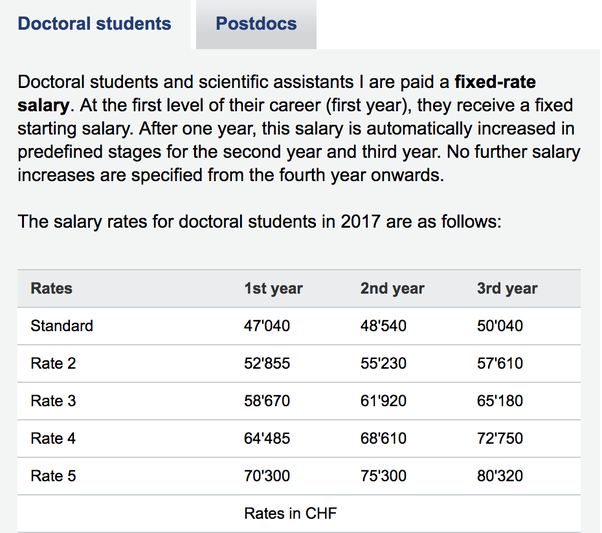The image size is (602, 533).
Task: Click the 'Rates' column header
Action: pyautogui.click(x=52, y=288)
